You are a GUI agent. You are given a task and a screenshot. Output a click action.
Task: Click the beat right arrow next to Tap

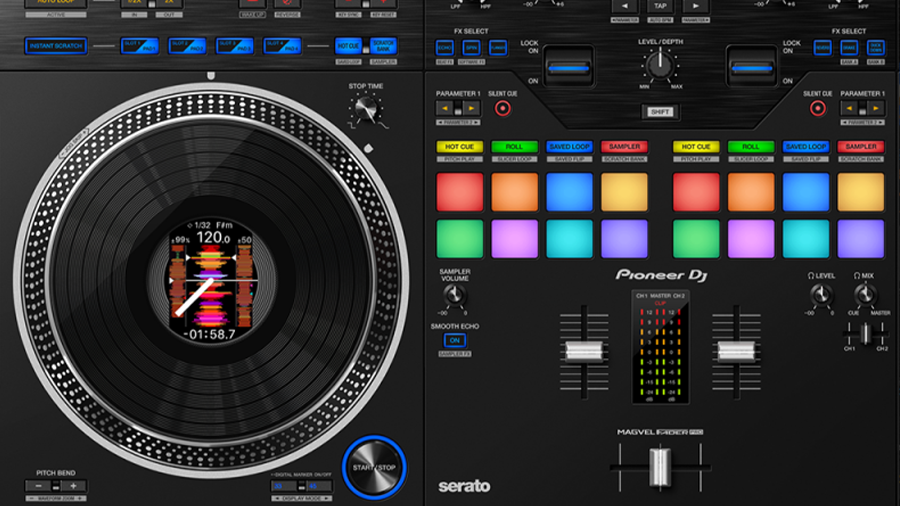coord(696,6)
